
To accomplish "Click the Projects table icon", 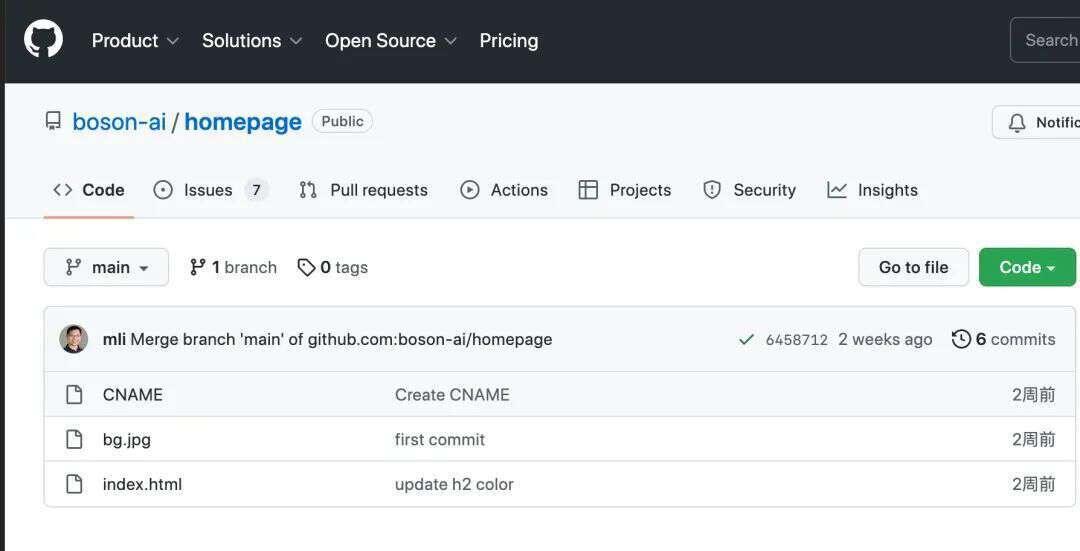I will [588, 190].
